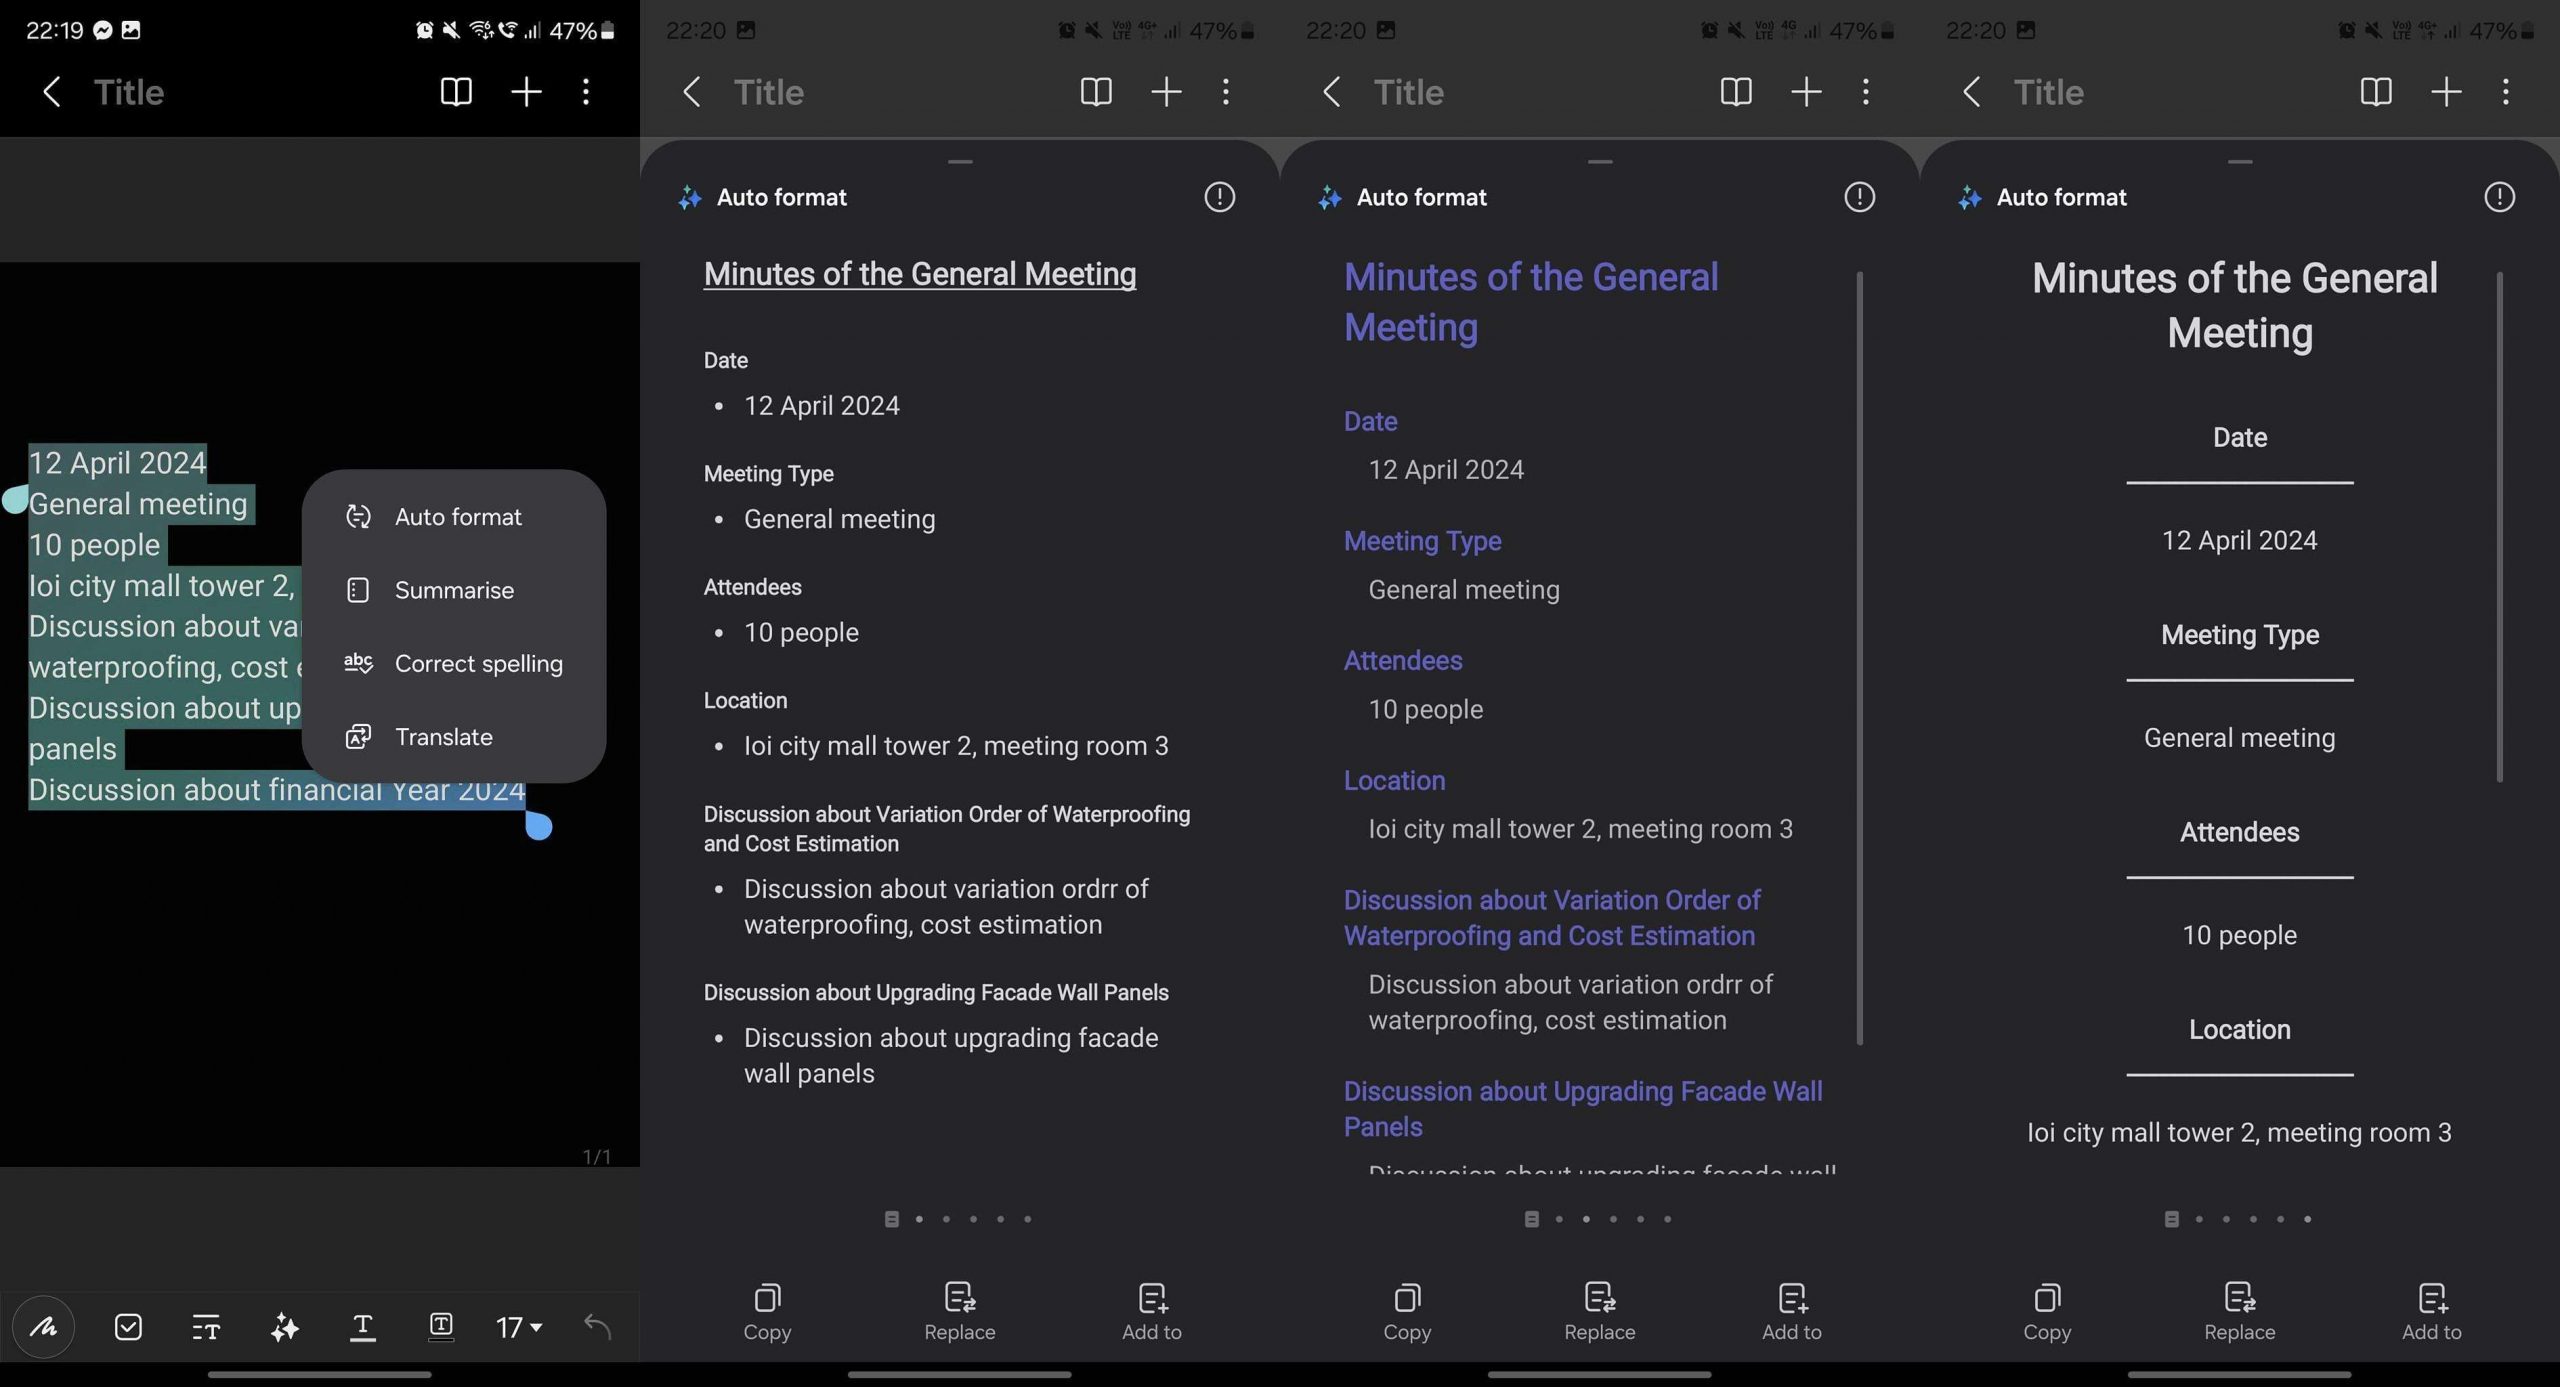Click the Correct spelling context option
The width and height of the screenshot is (2560, 1387).
coord(478,663)
